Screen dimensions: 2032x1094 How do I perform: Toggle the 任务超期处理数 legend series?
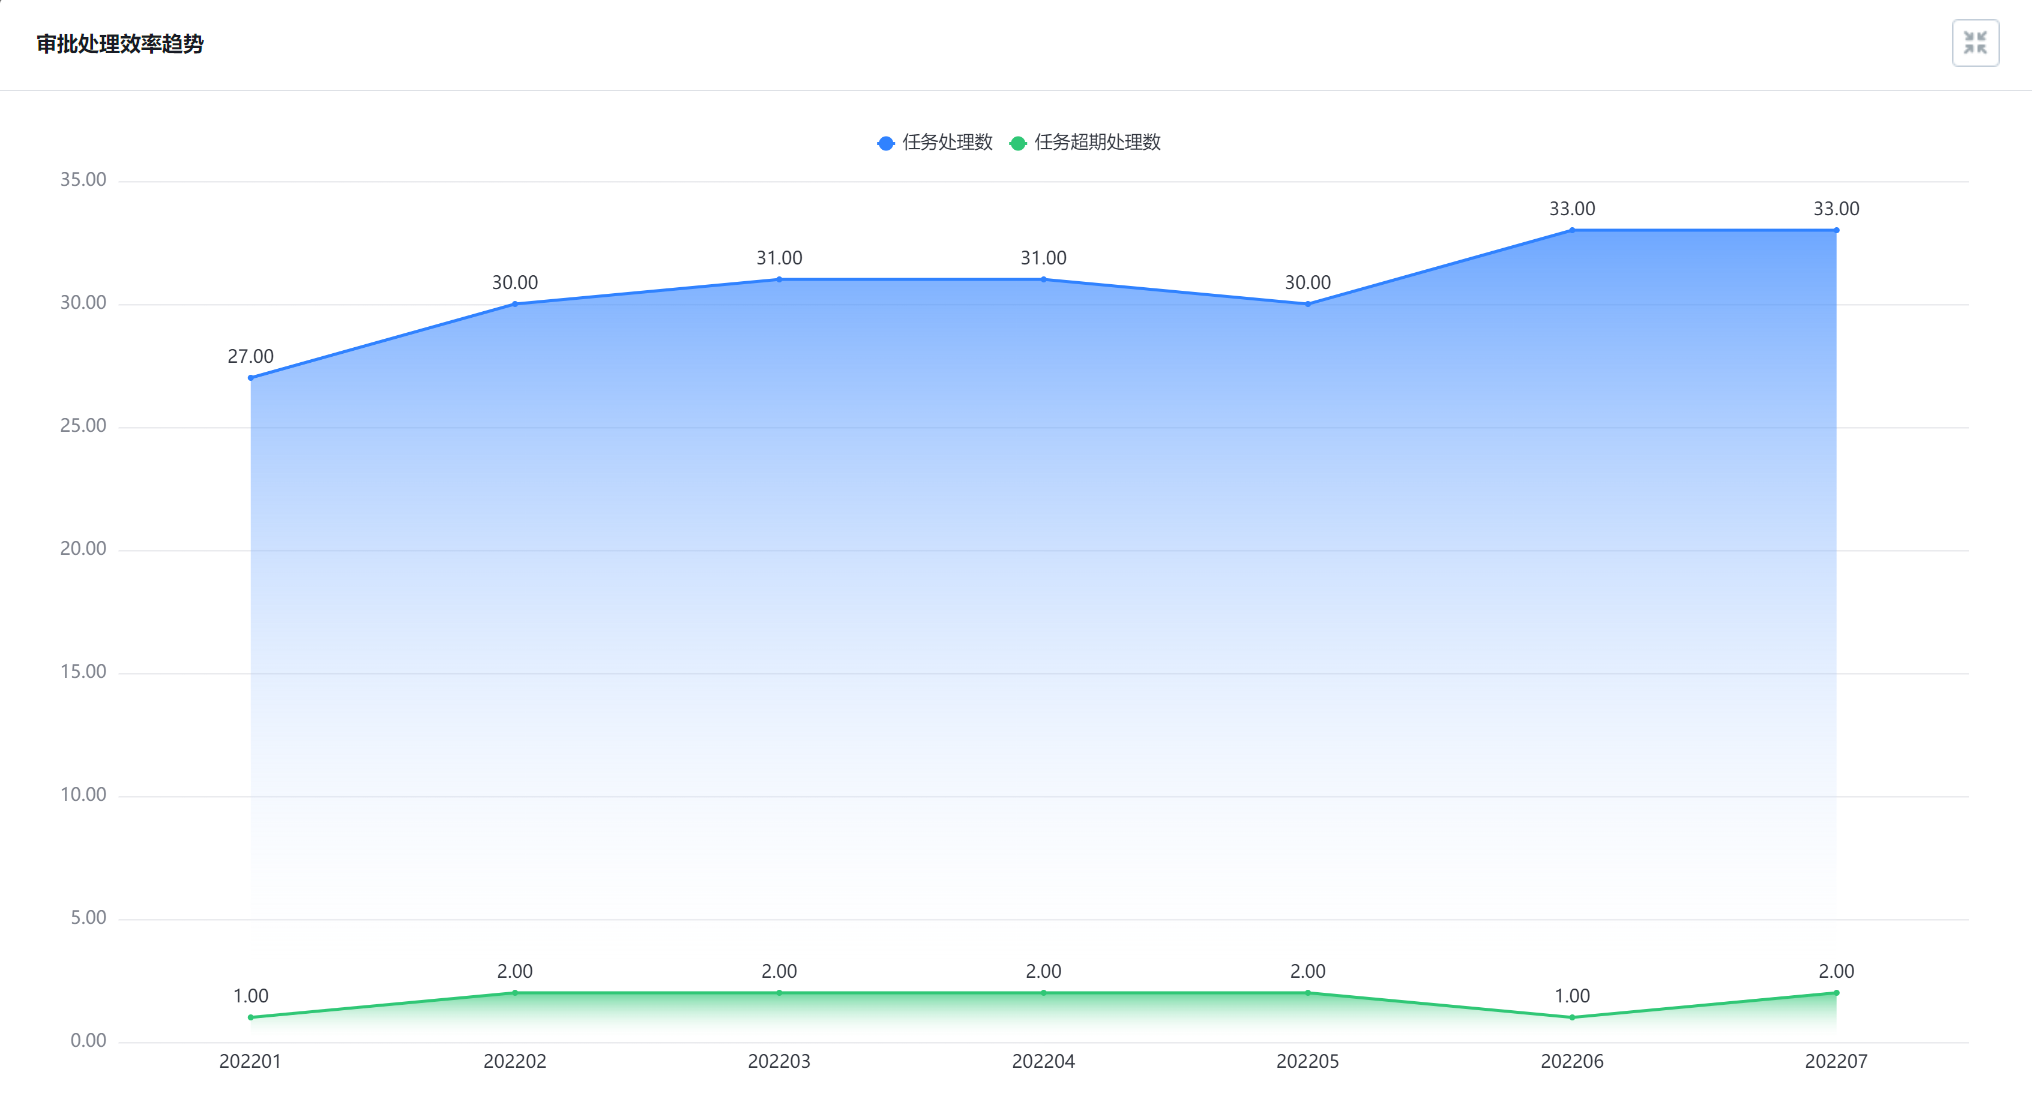(x=1085, y=142)
